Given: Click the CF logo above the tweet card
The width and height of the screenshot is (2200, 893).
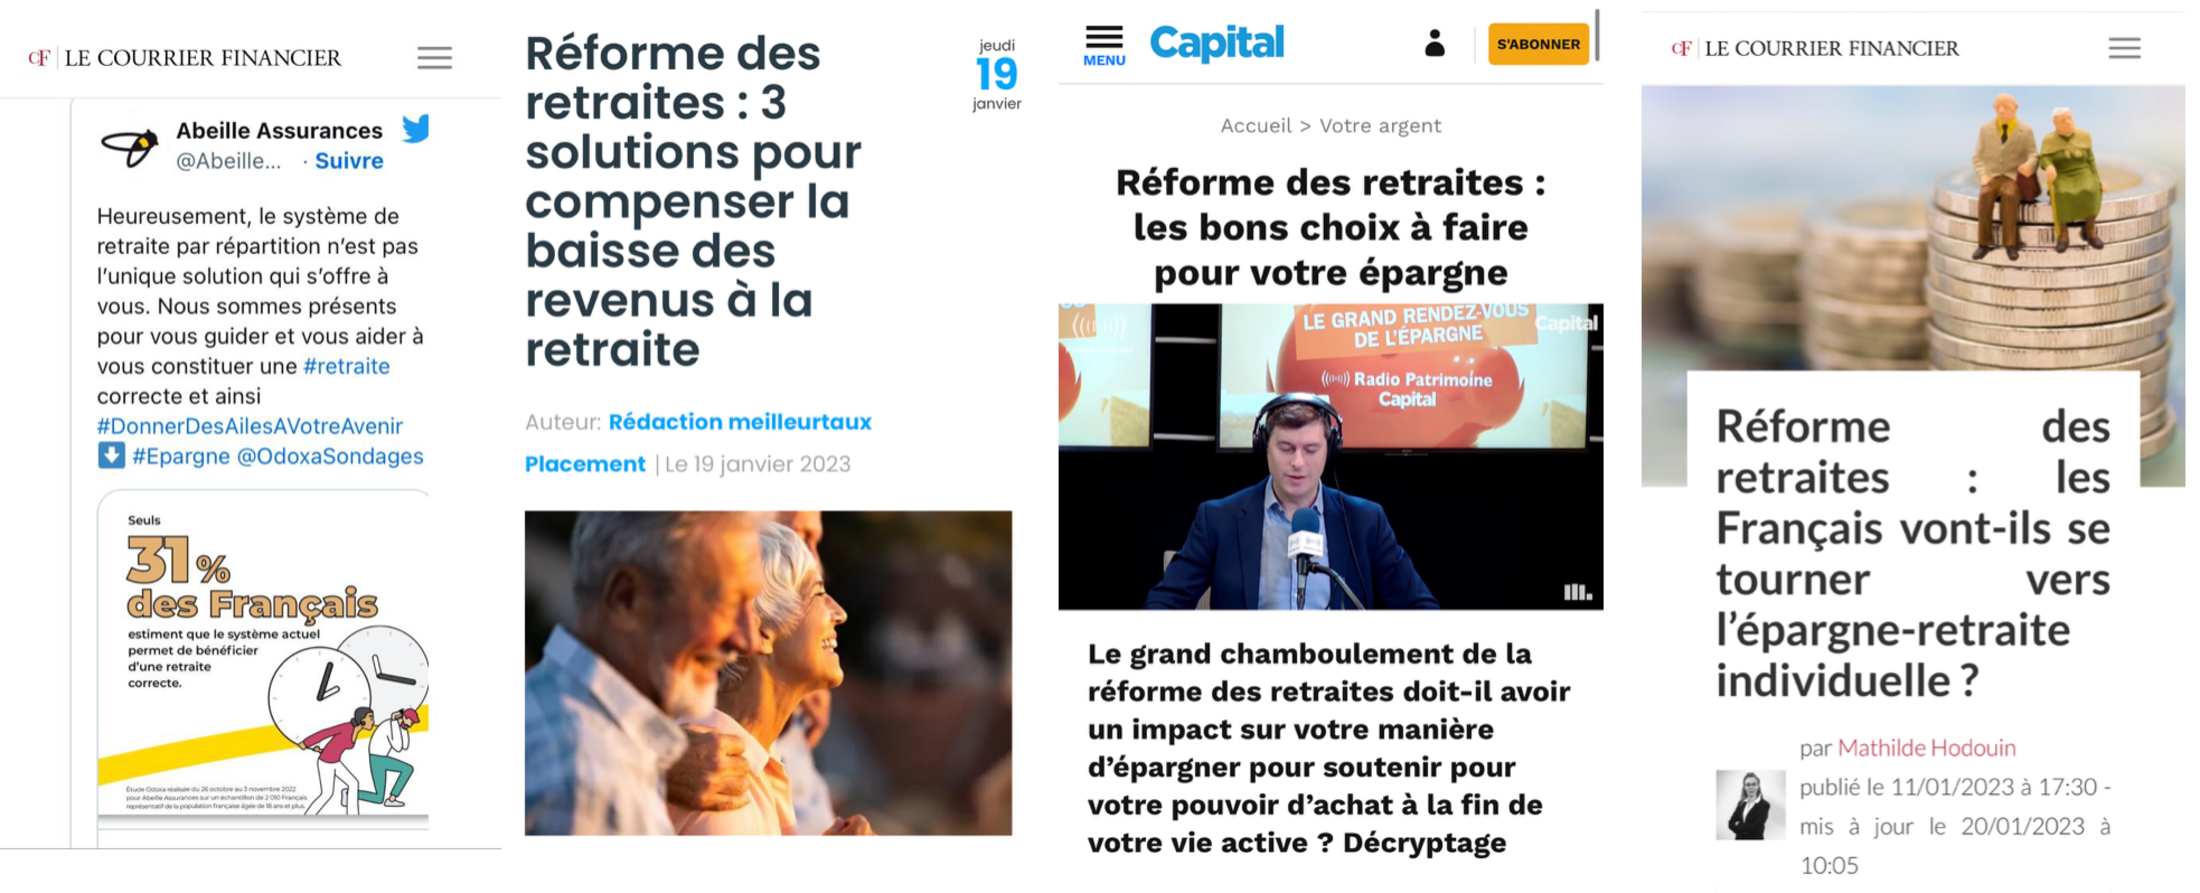Looking at the screenshot, I should point(40,58).
